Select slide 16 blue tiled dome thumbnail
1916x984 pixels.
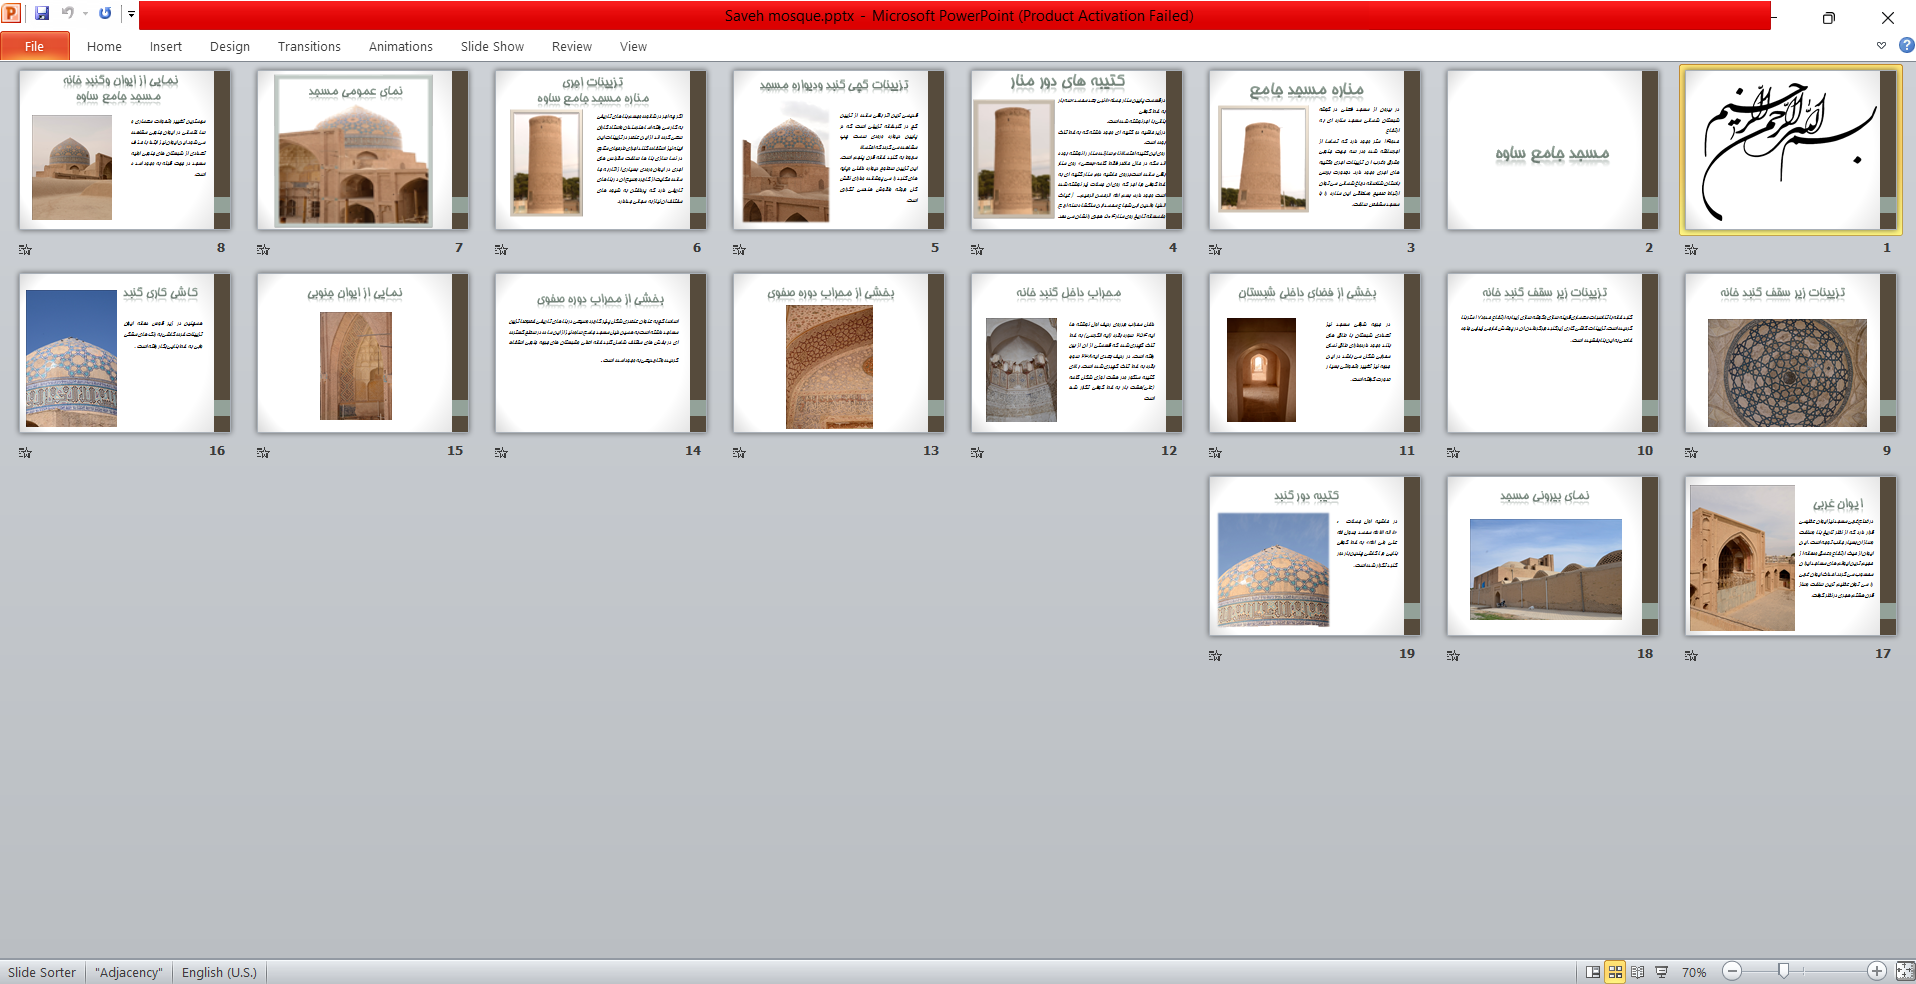coord(124,353)
